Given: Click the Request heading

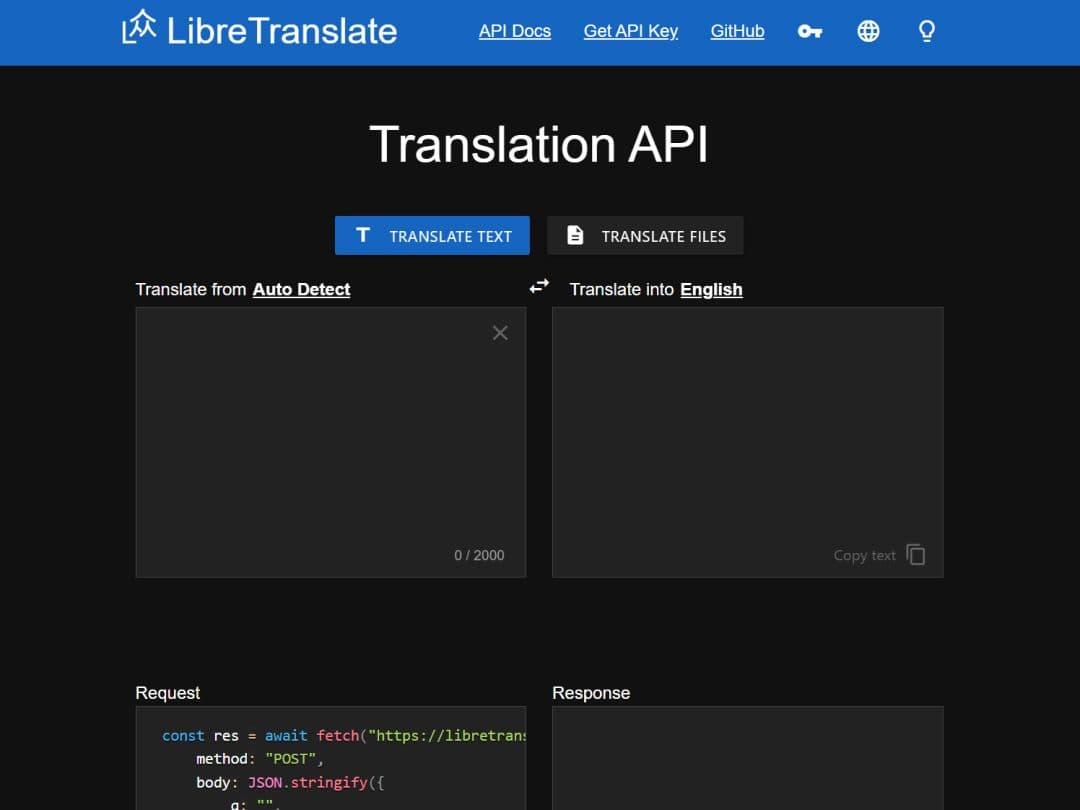Looking at the screenshot, I should (x=167, y=693).
